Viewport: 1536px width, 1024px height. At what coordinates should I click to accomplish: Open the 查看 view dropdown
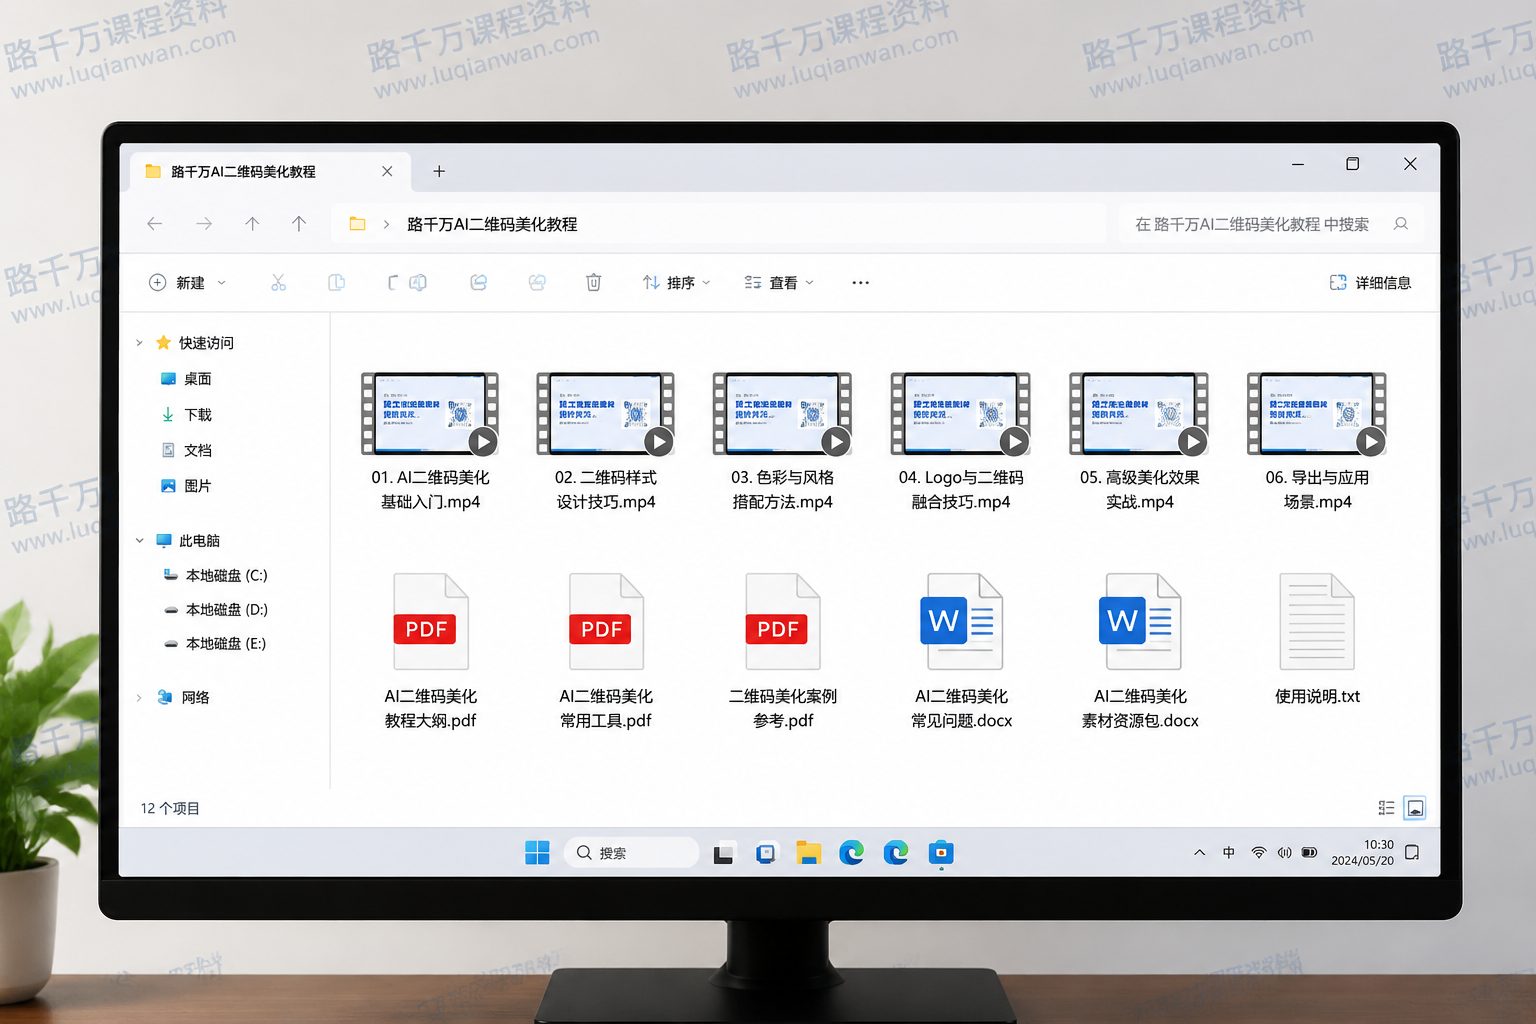[x=779, y=283]
